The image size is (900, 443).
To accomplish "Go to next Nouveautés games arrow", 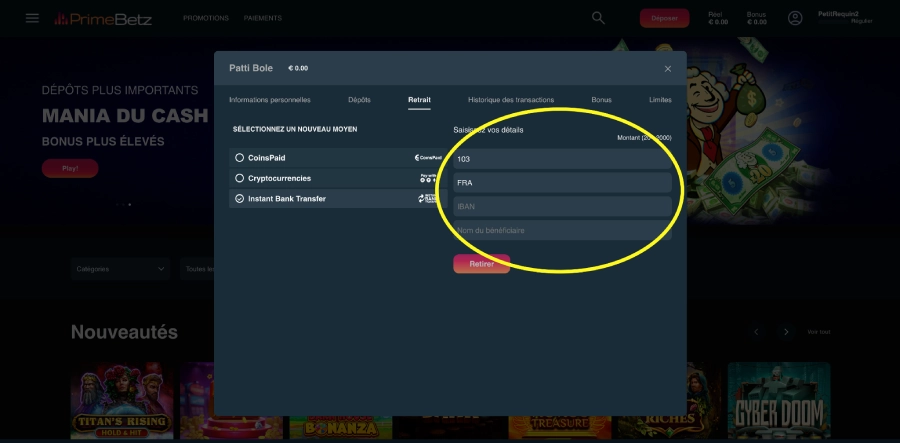I will (x=786, y=332).
